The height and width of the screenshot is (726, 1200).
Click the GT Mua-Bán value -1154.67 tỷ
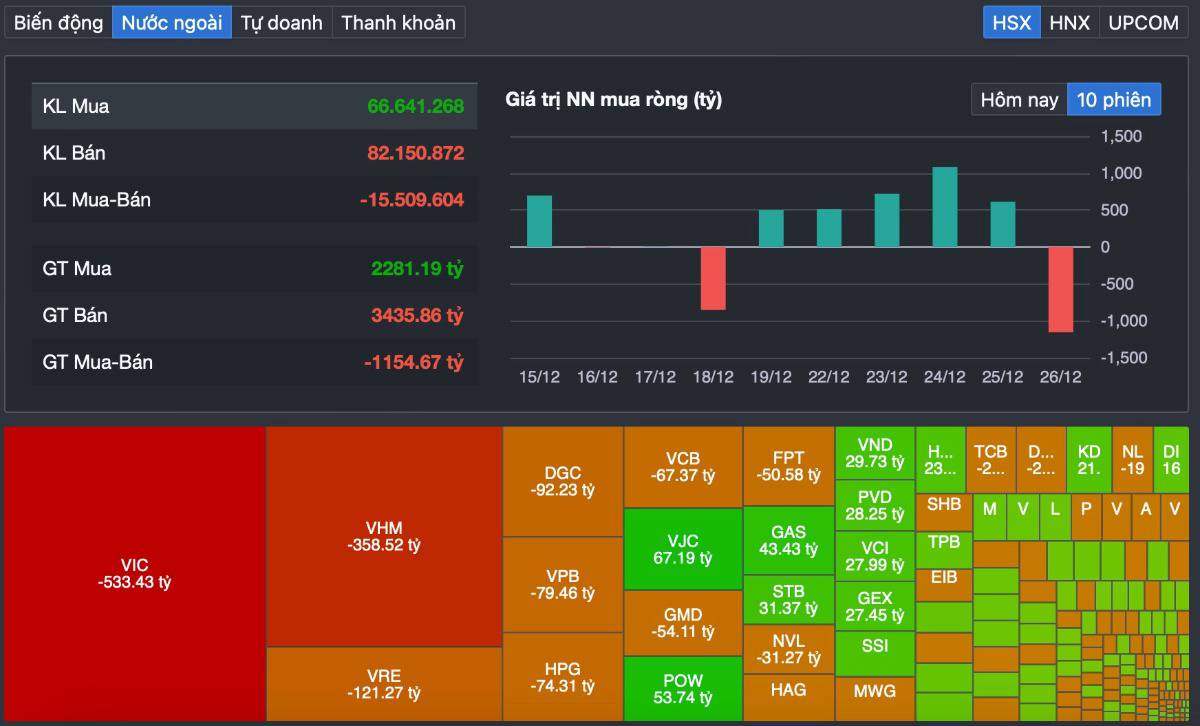414,362
